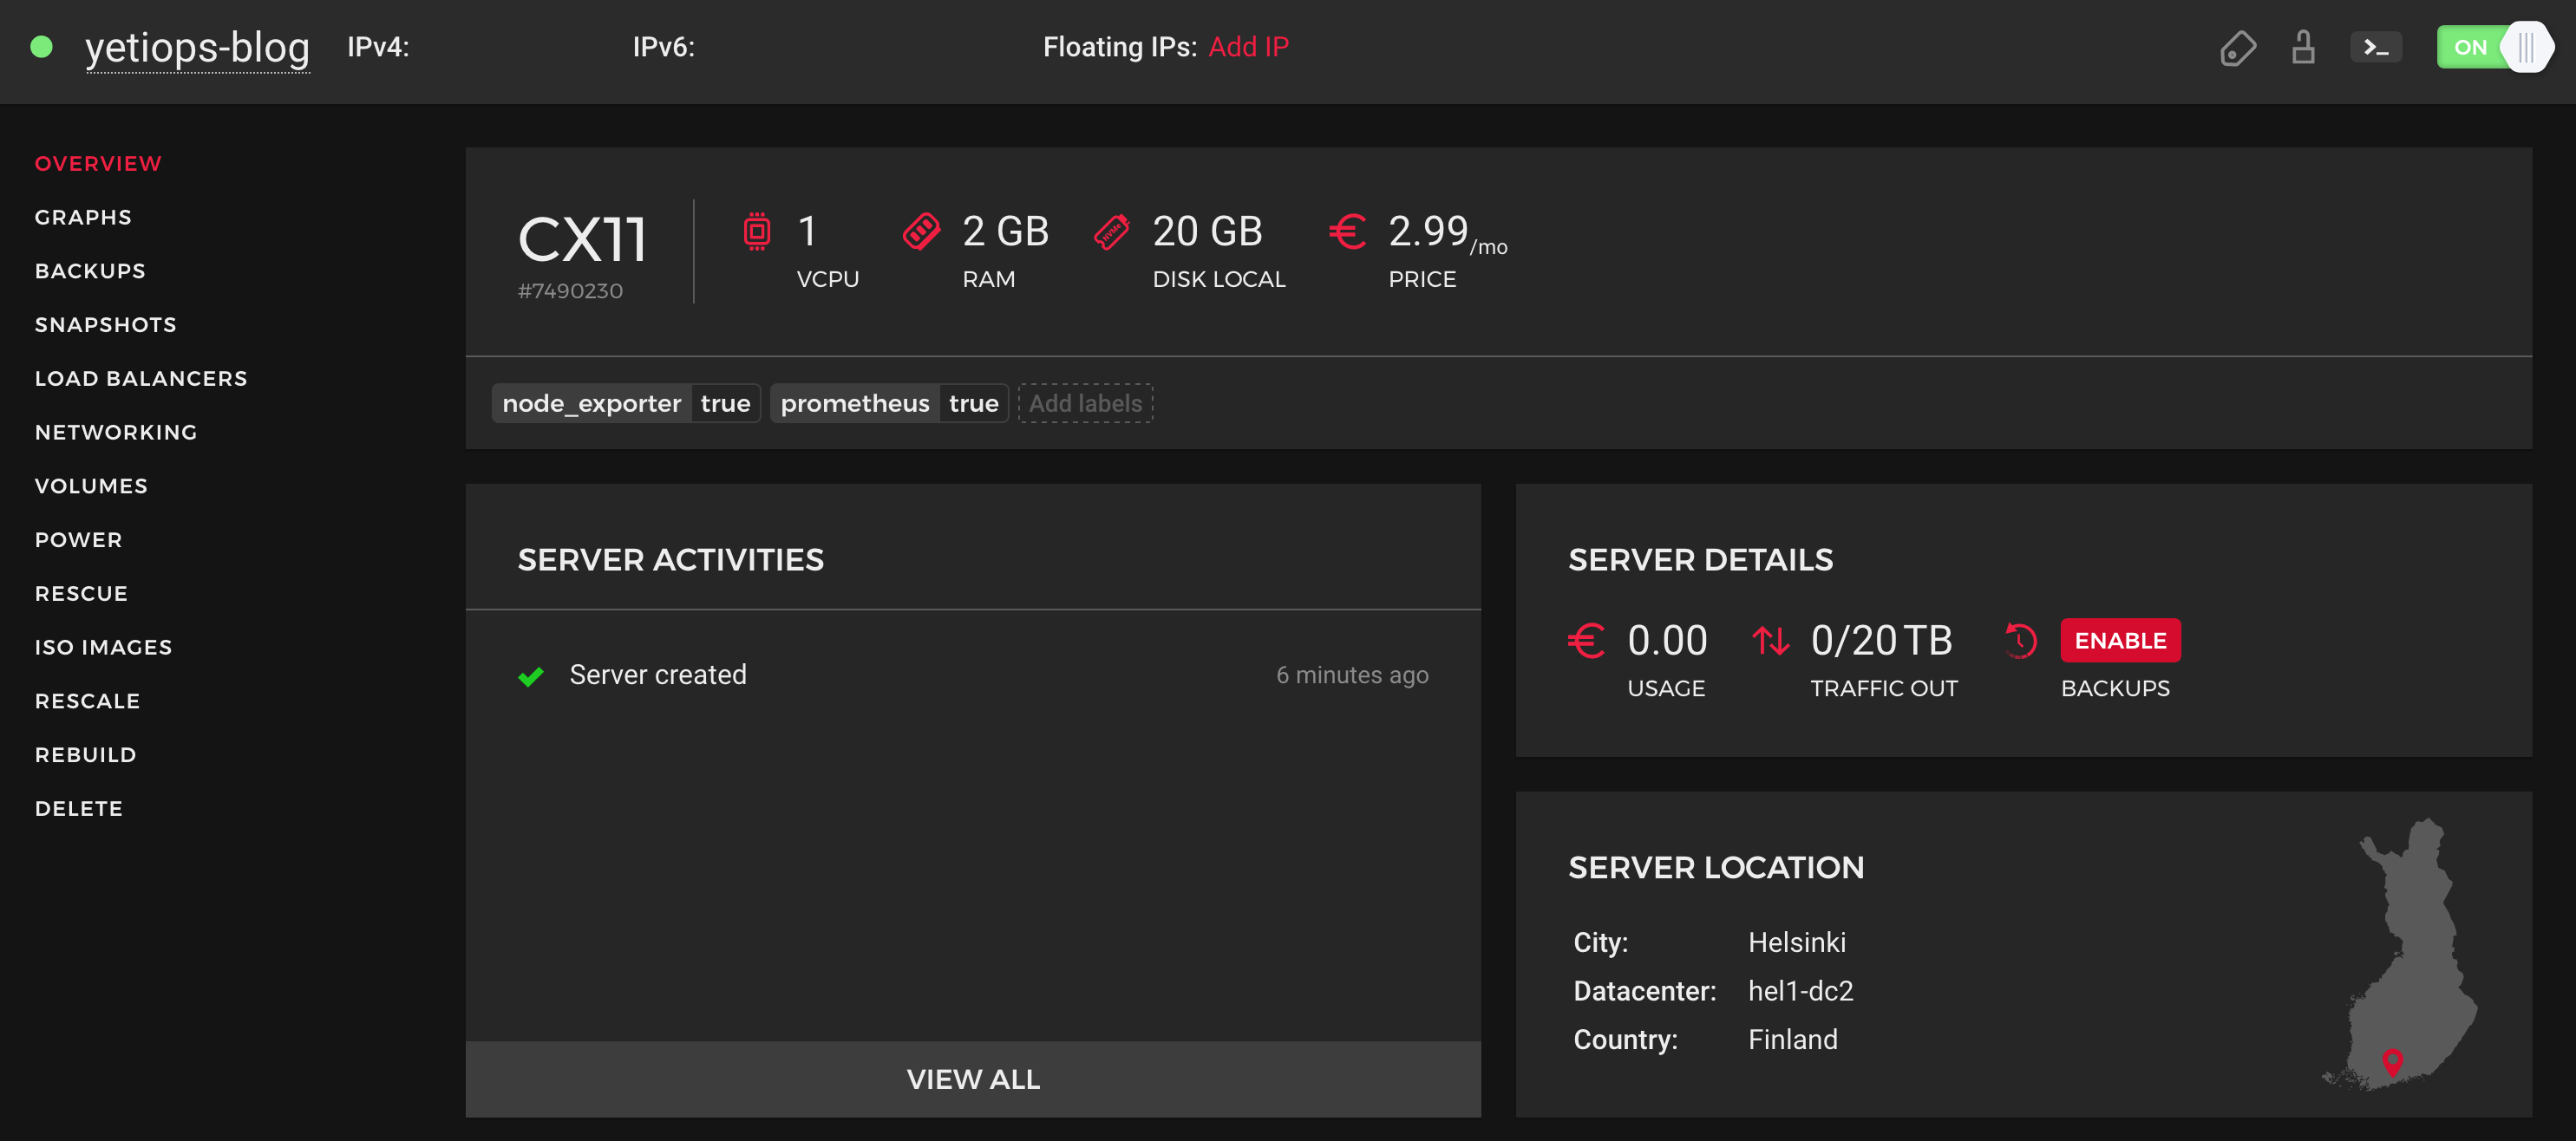Navigate to Snapshots
This screenshot has width=2576, height=1141.
click(x=105, y=324)
